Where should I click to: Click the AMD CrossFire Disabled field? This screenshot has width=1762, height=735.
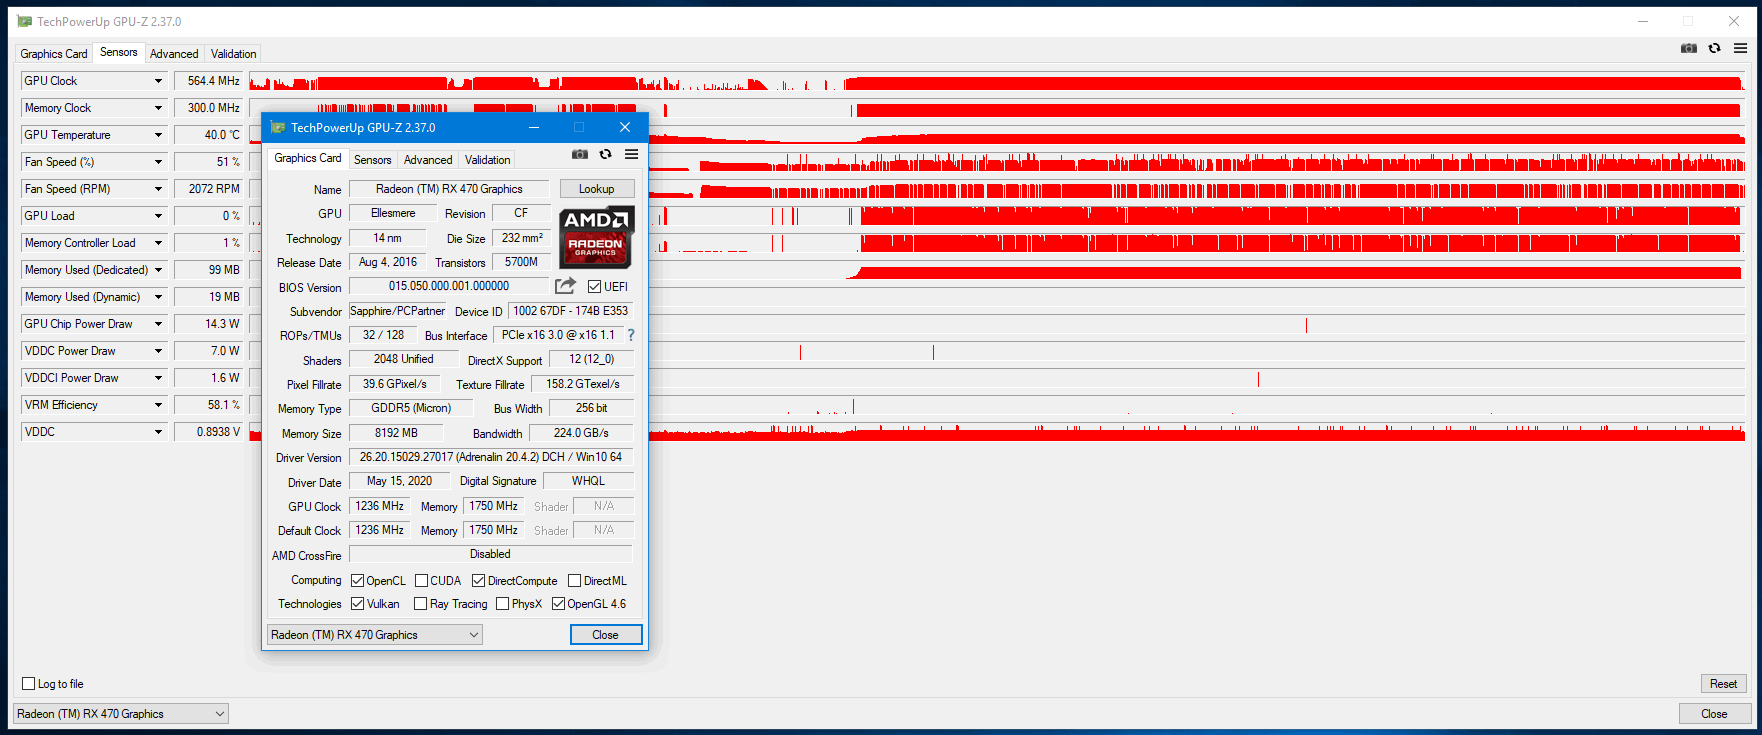click(x=491, y=554)
